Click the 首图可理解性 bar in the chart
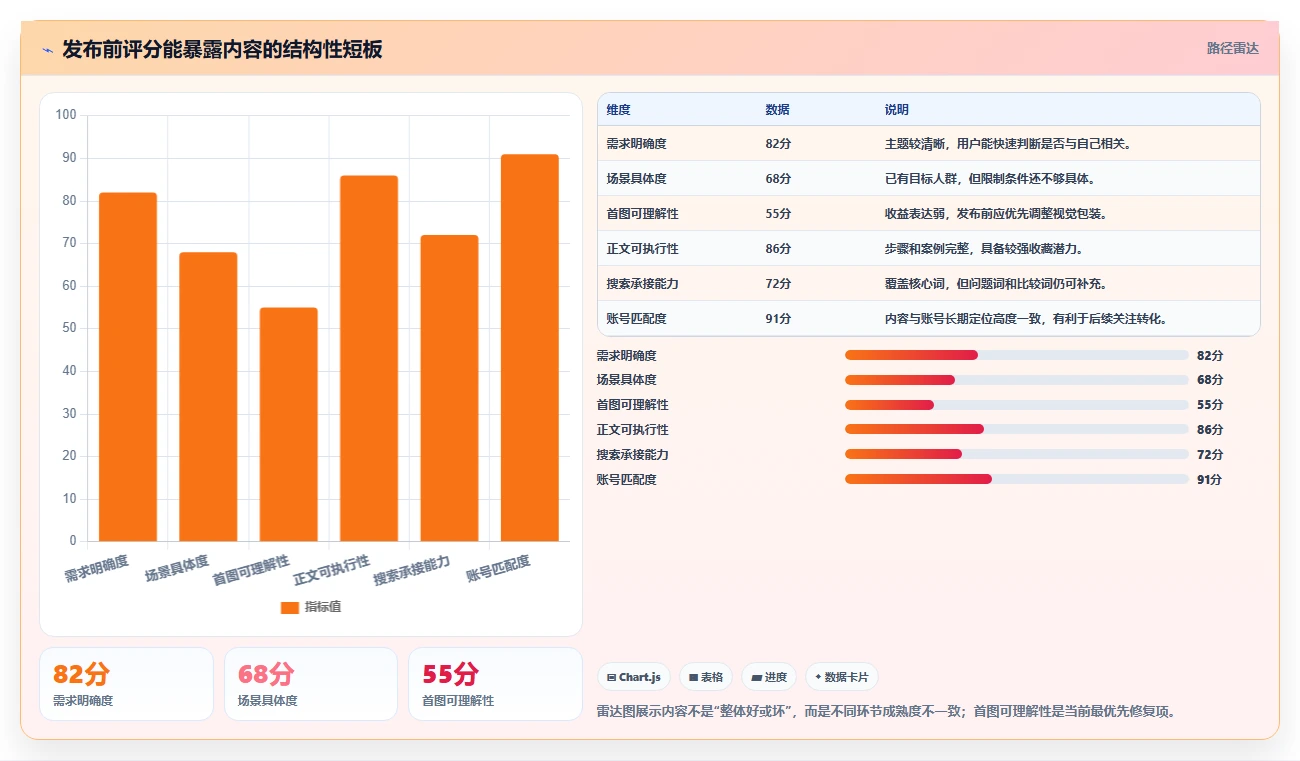 [x=288, y=424]
